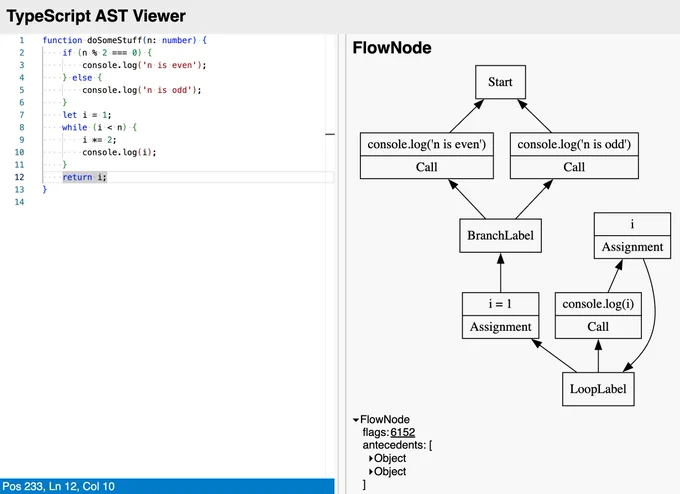Click the antecedents property label
680x494 pixels.
[394, 445]
